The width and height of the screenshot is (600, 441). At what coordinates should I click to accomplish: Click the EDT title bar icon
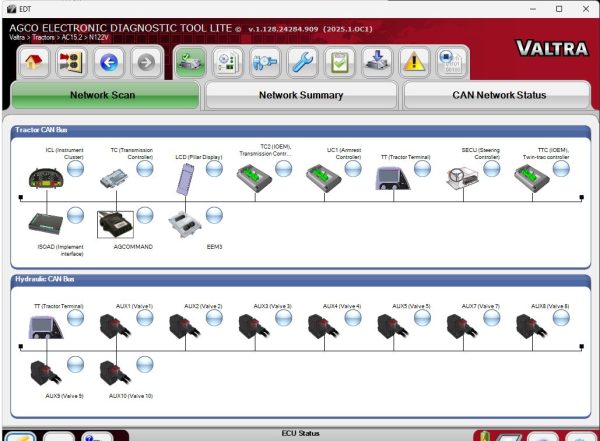pyautogui.click(x=11, y=9)
